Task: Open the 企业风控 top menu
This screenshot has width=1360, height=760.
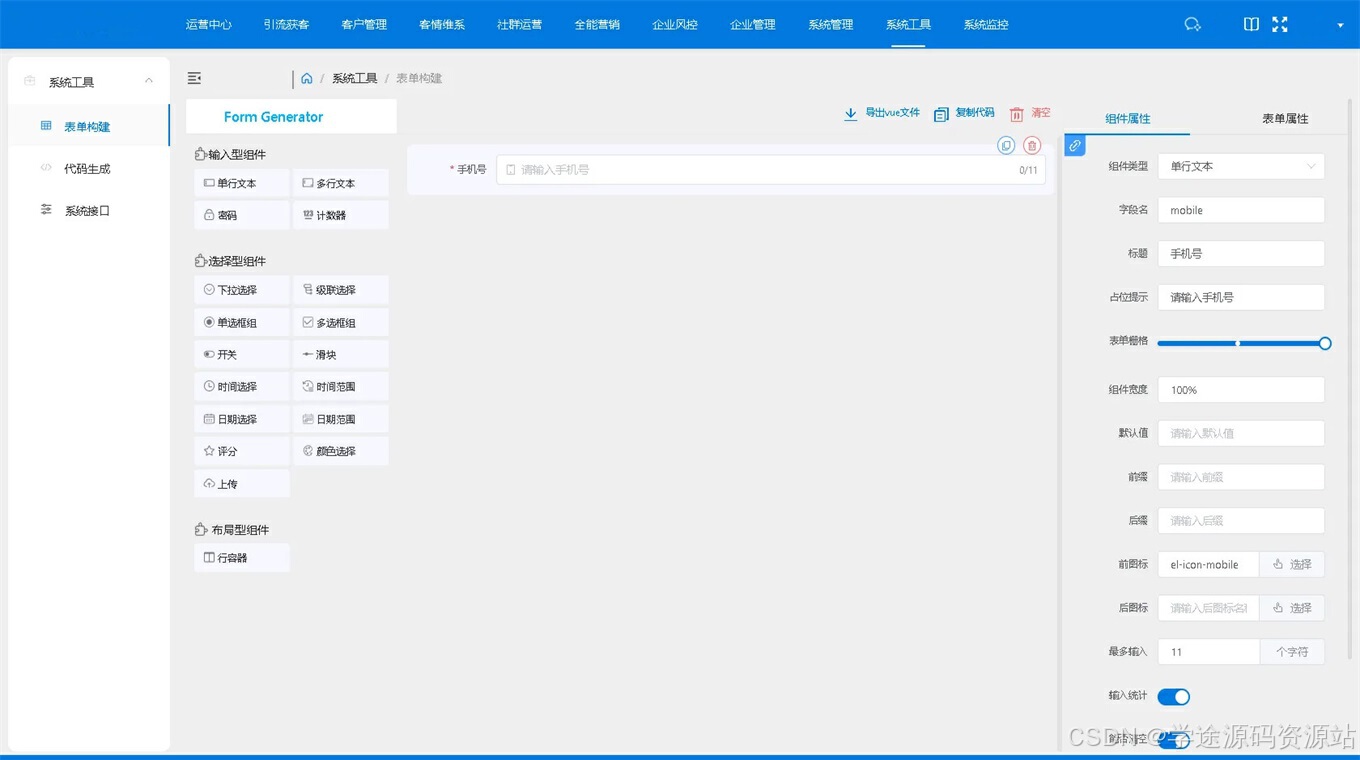Action: [x=675, y=25]
